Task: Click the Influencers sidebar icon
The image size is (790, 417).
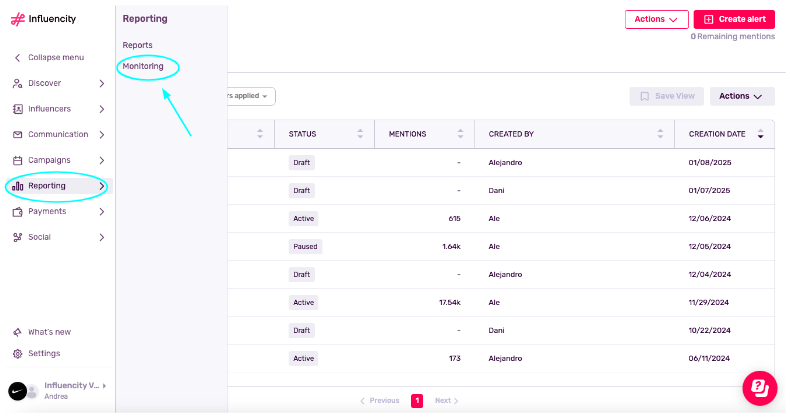Action: tap(18, 109)
